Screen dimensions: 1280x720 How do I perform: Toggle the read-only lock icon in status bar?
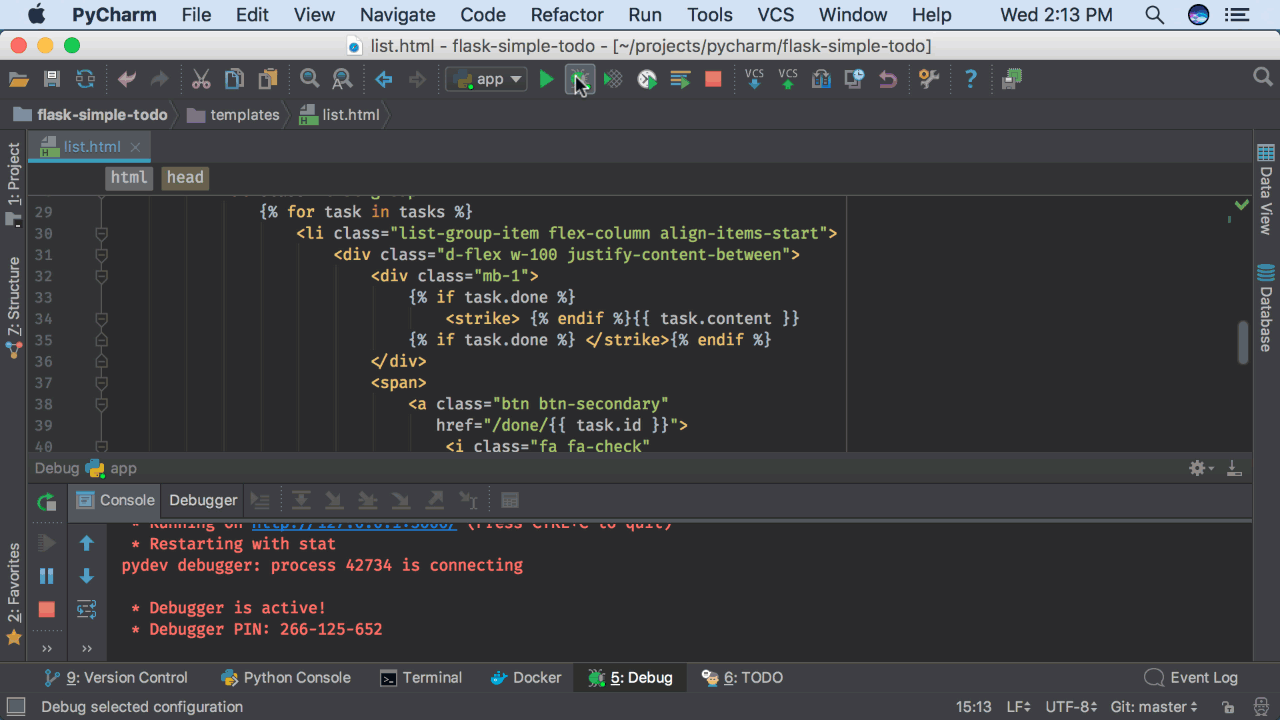coord(1229,707)
